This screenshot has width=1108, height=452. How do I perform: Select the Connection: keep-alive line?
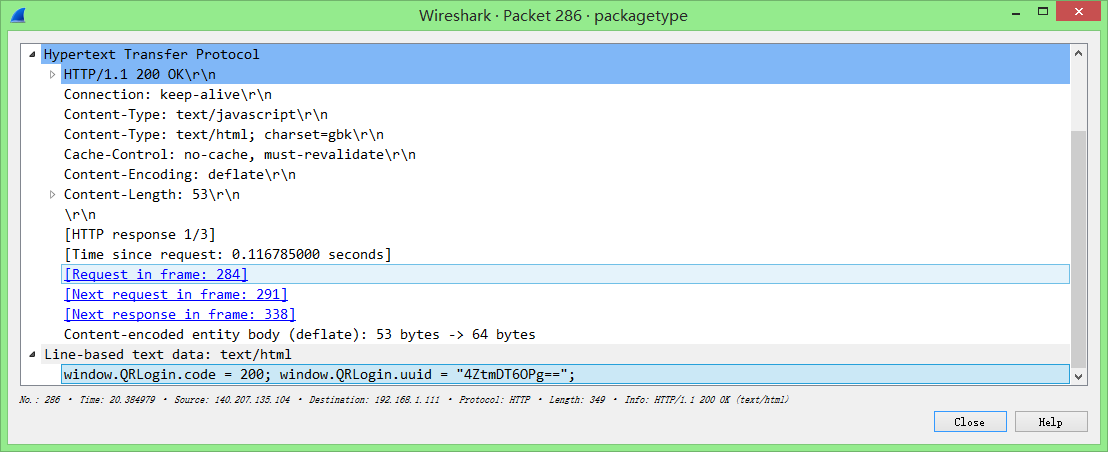(168, 94)
